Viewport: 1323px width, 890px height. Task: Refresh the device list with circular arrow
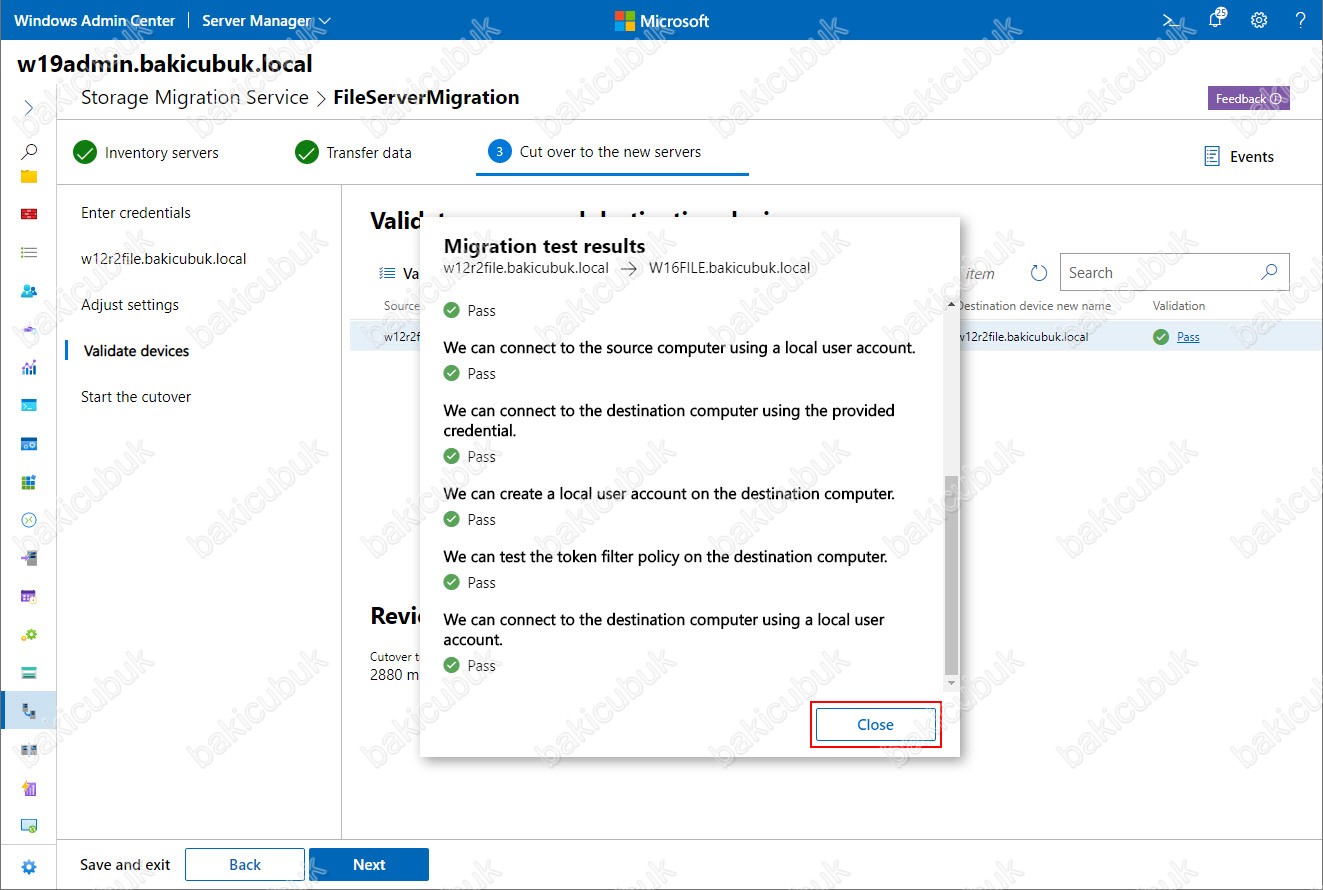point(1038,273)
